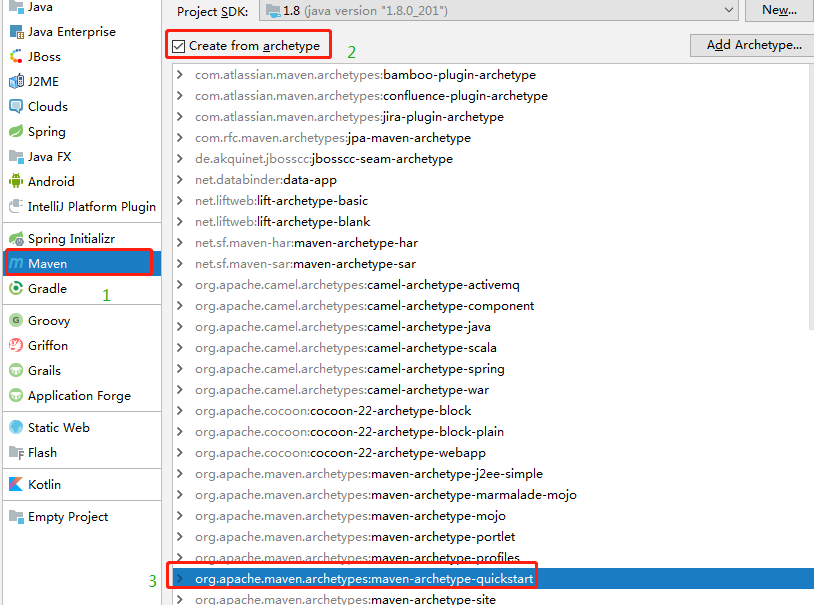Select Gradle project type
The image size is (814, 605).
(x=82, y=288)
